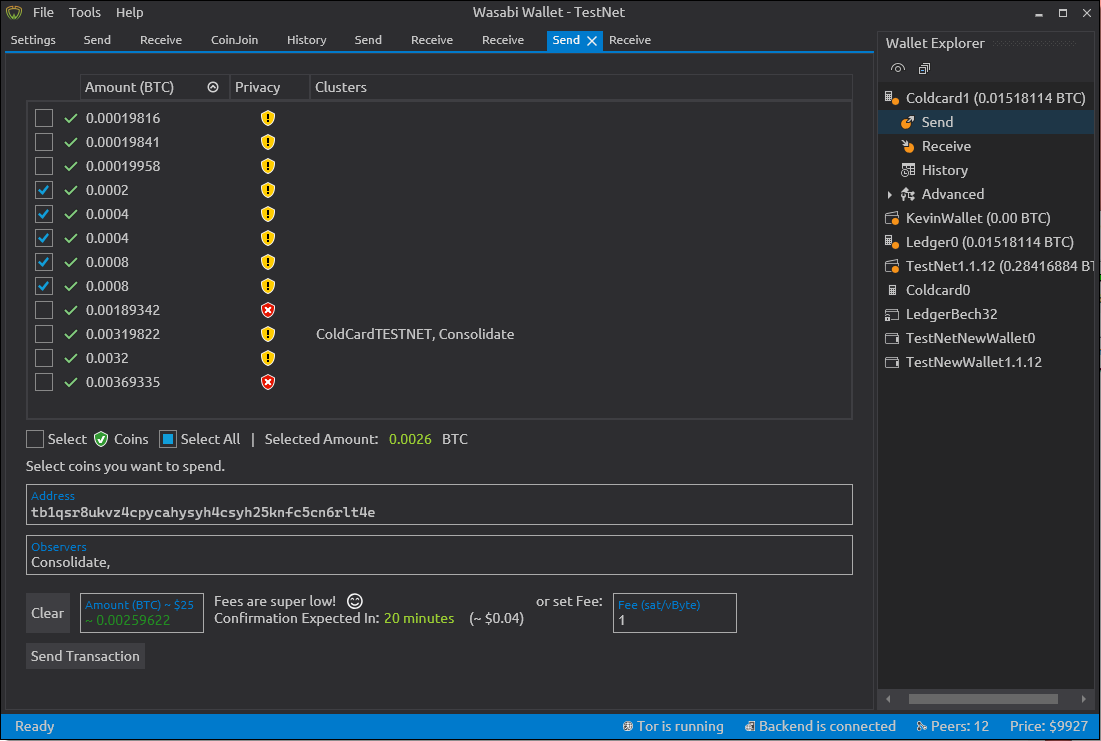Click the red privacy shield of 0.00369335 coin

[268, 382]
